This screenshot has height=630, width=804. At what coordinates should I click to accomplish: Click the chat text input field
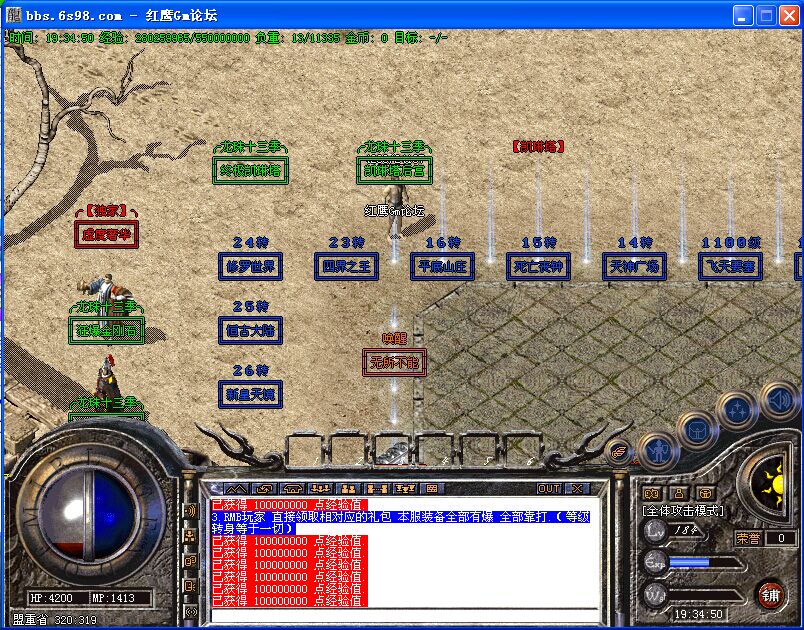pyautogui.click(x=404, y=614)
